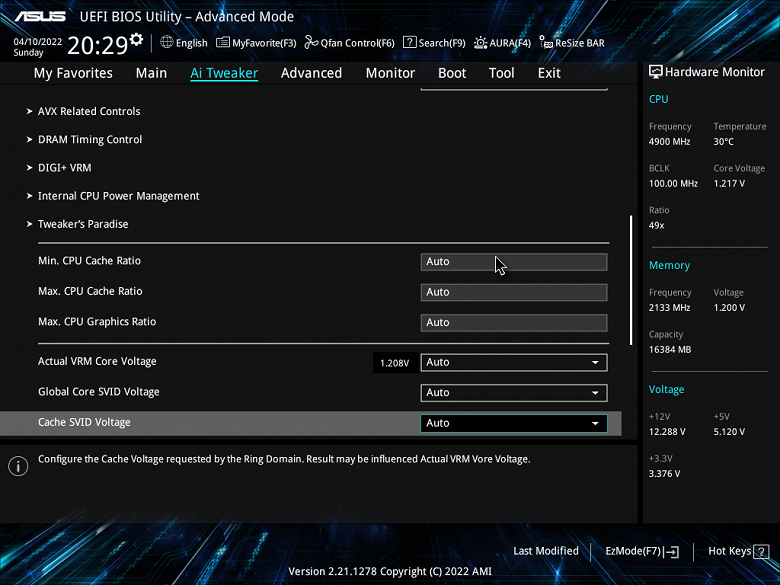This screenshot has height=585, width=780.
Task: Open the settings gear beside the clock
Action: (x=136, y=39)
